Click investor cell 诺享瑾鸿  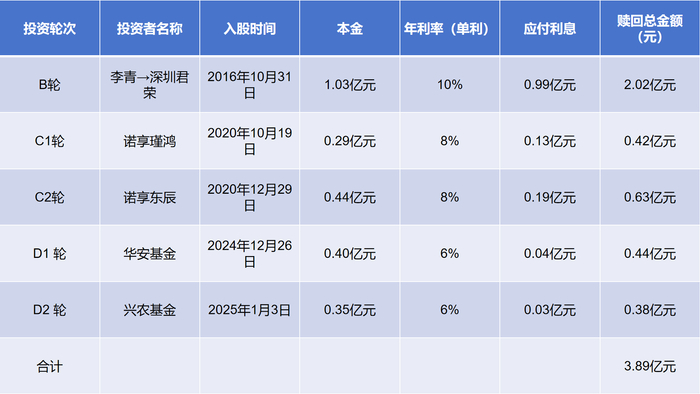(150, 141)
